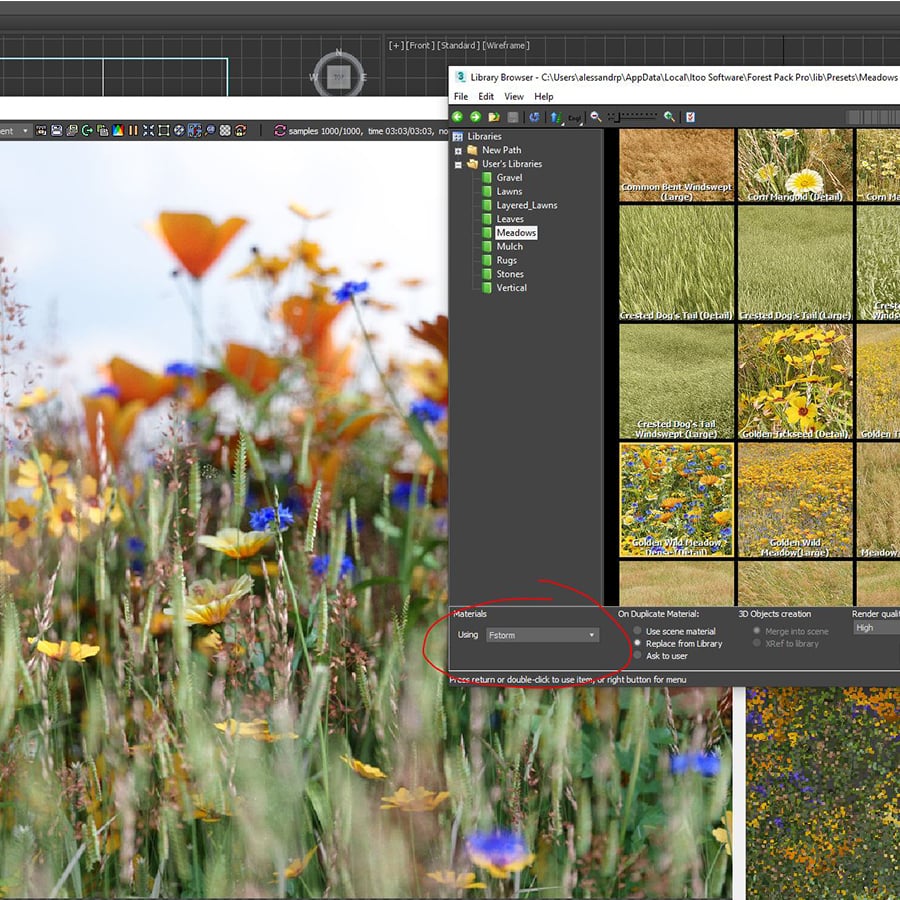This screenshot has width=900, height=900.
Task: Click the zoom in magnifier icon
Action: tap(669, 117)
